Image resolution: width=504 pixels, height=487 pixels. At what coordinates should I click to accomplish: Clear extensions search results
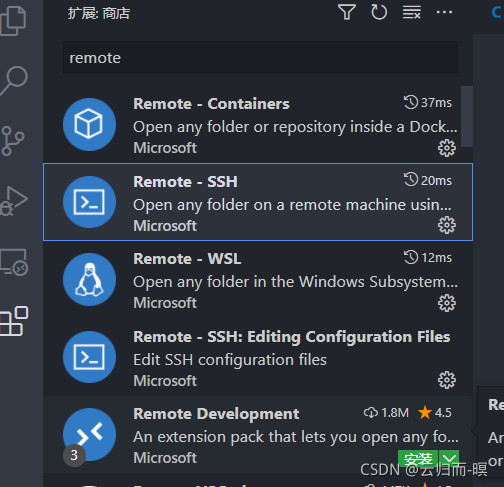click(411, 12)
